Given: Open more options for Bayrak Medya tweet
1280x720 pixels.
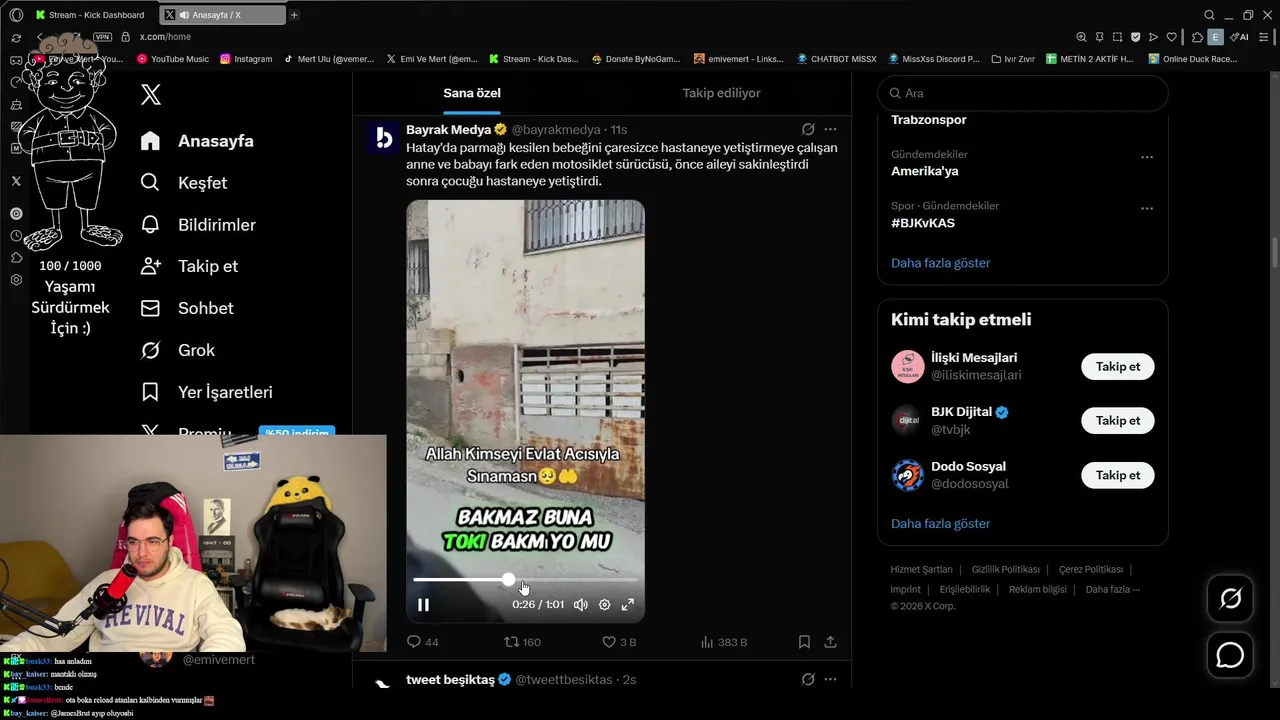Looking at the screenshot, I should point(830,129).
